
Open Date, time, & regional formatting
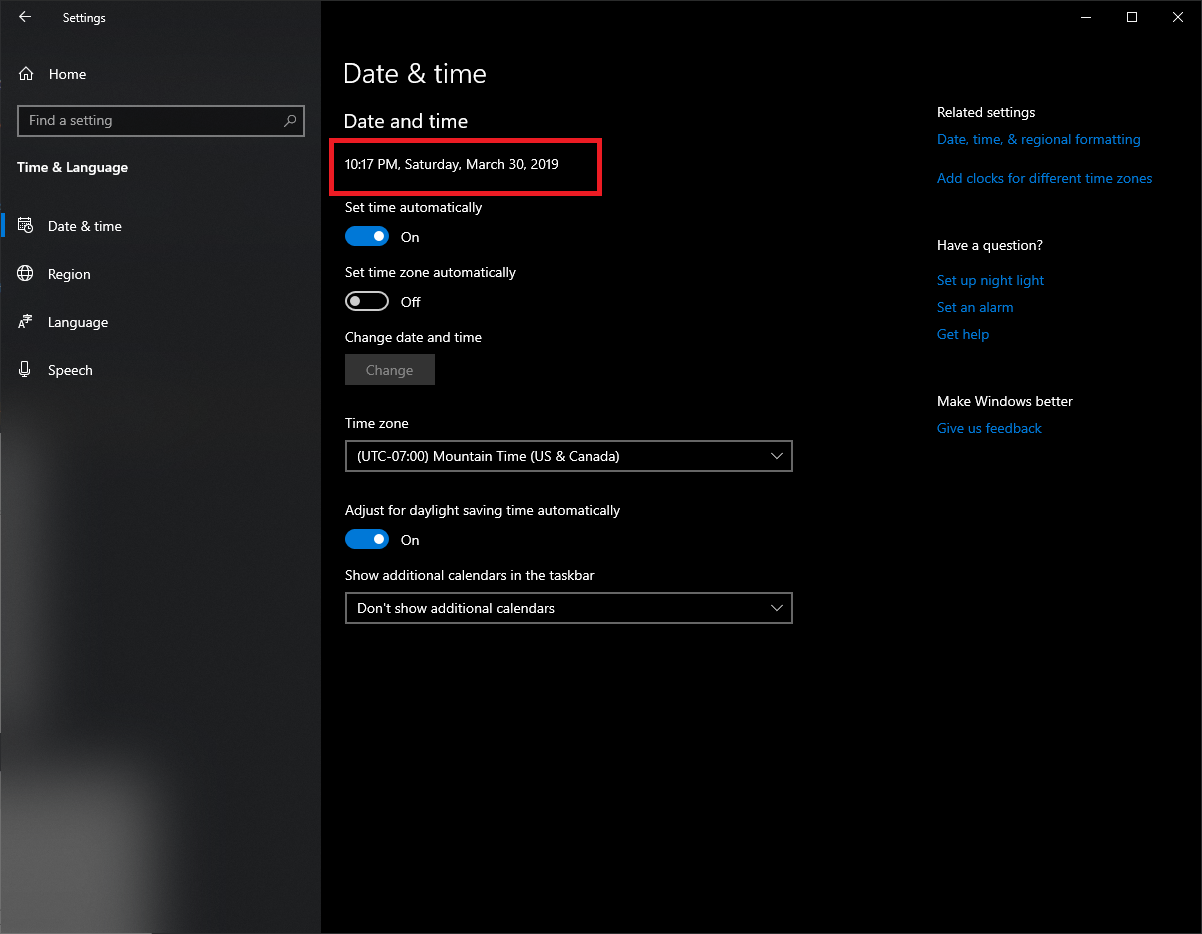tap(1038, 140)
